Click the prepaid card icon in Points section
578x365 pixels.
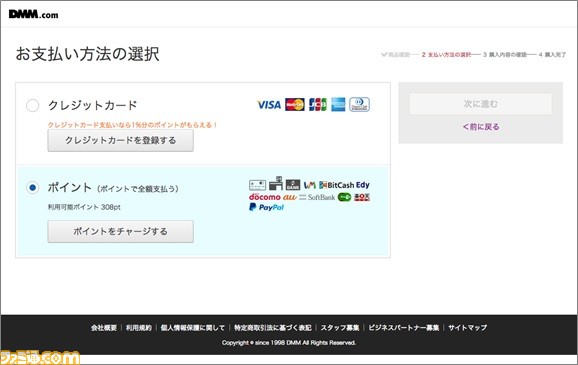point(257,185)
